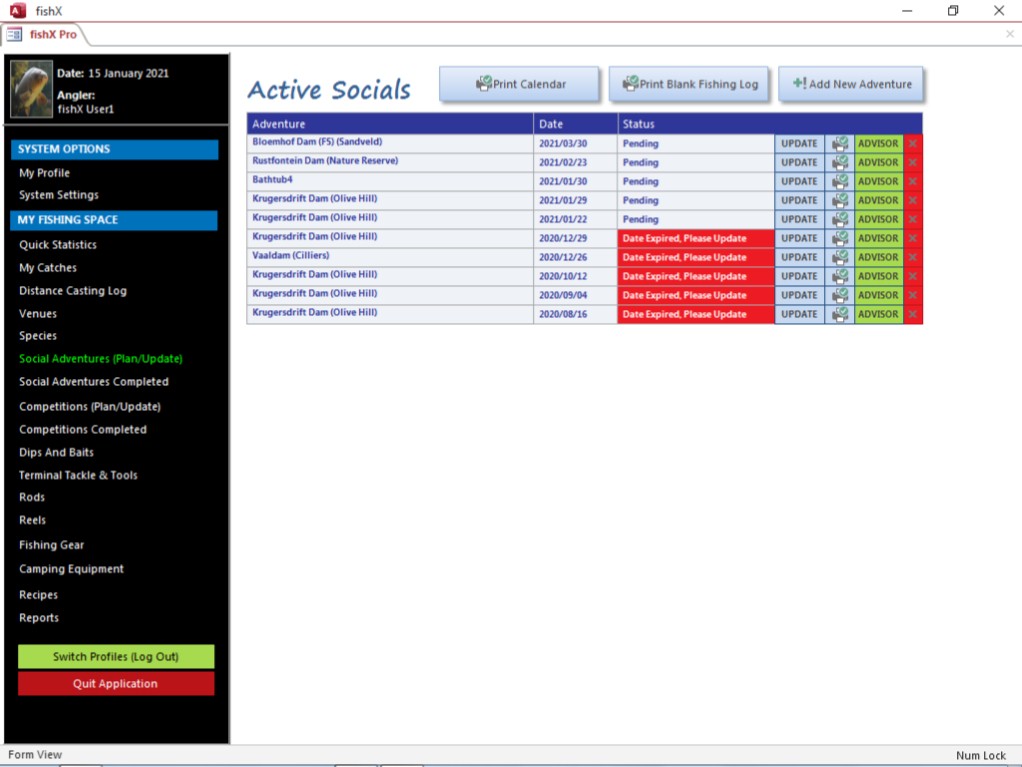1022x767 pixels.
Task: Go to Quick Statistics
Action: tap(58, 245)
